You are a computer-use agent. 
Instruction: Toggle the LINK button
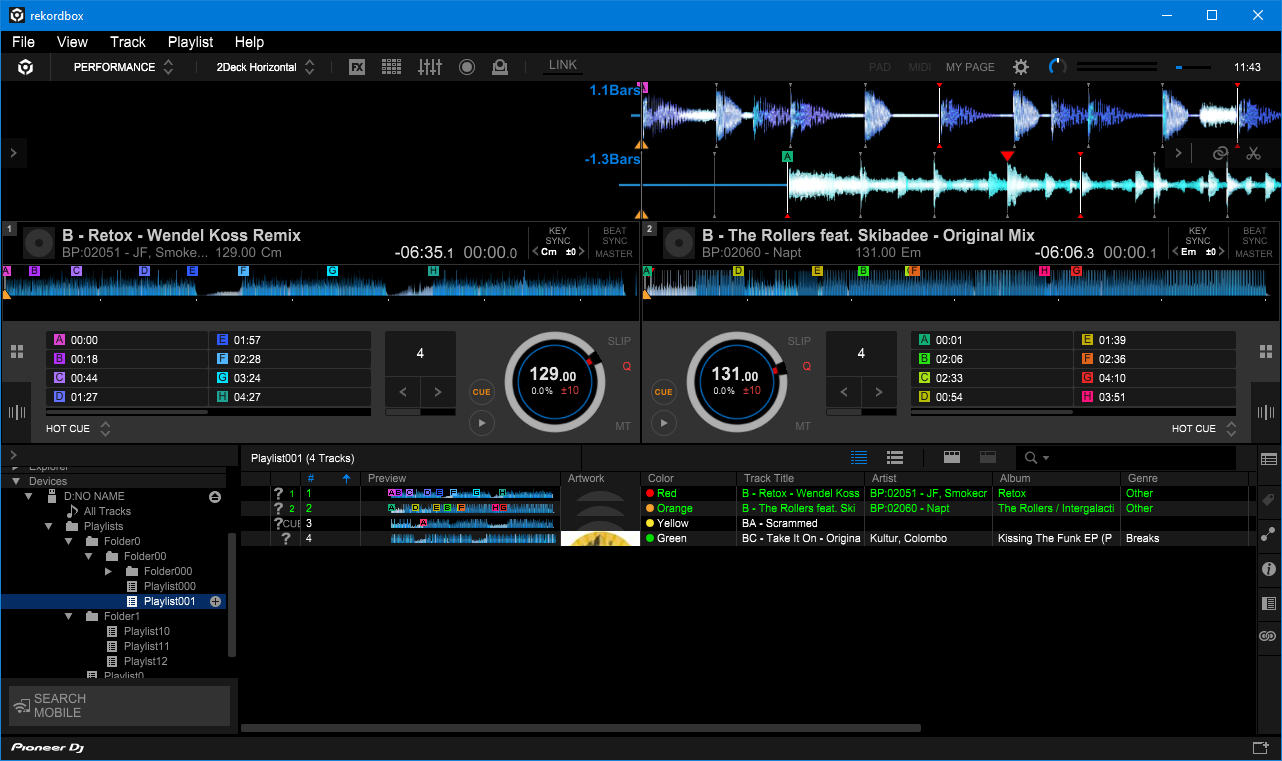563,66
